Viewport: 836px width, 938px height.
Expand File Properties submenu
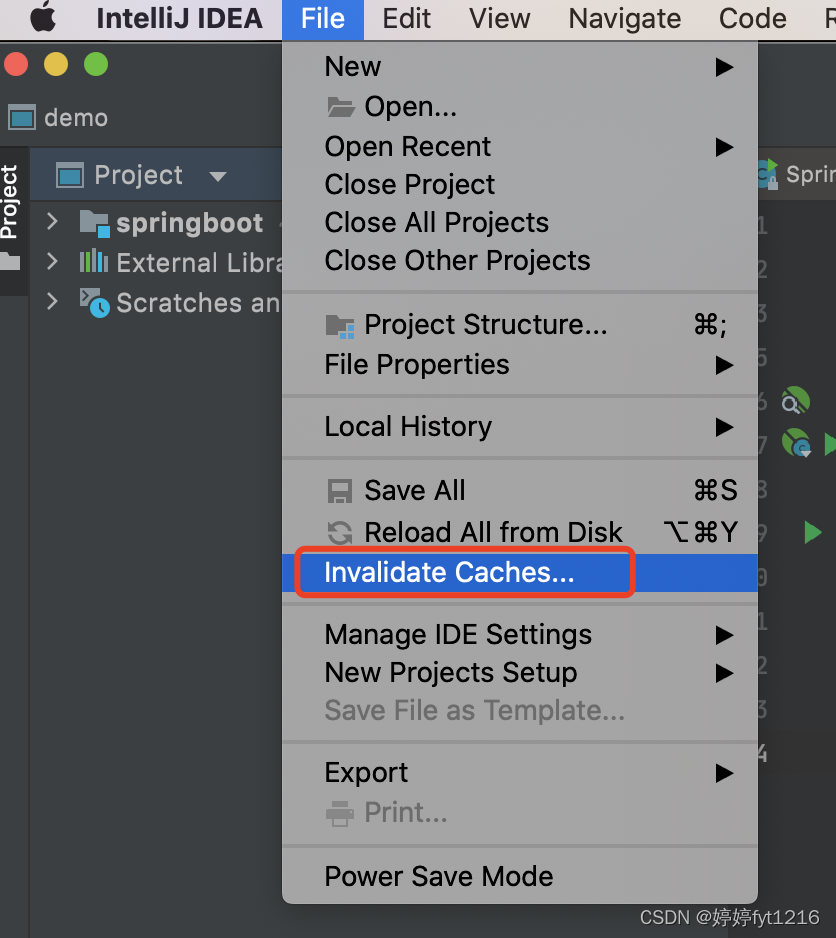coord(519,365)
